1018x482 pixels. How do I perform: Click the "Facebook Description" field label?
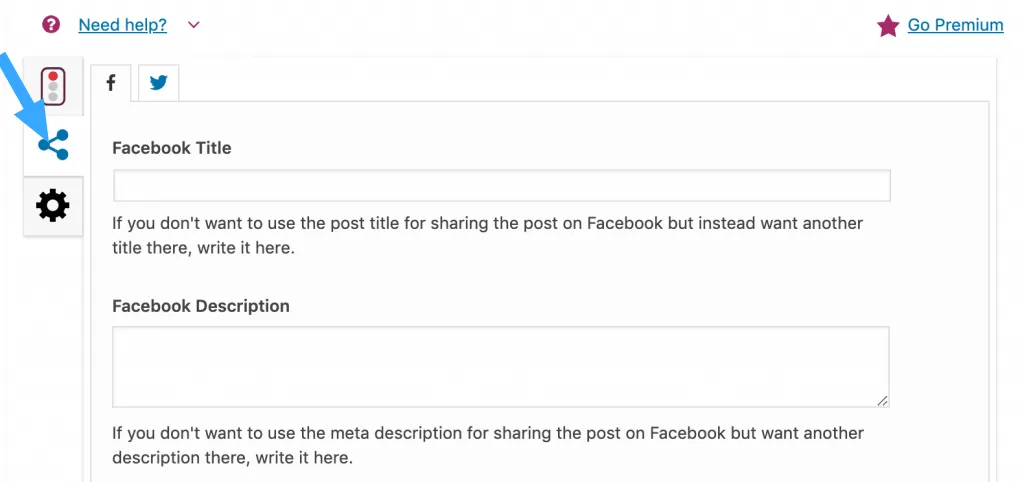pyautogui.click(x=200, y=306)
